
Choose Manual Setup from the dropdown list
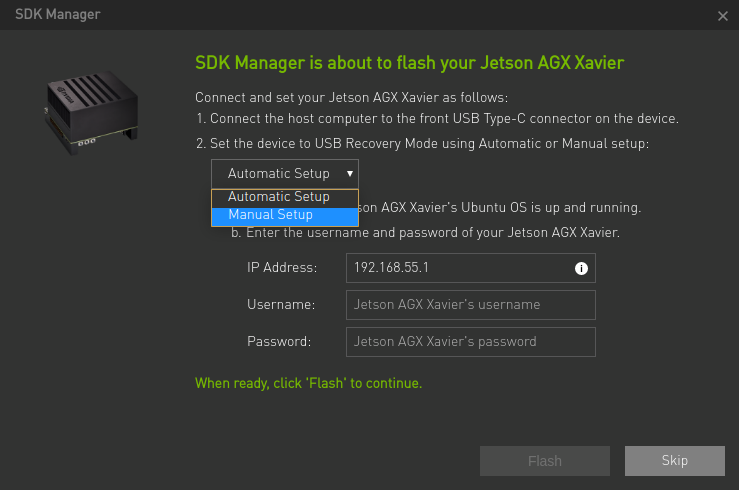285,216
